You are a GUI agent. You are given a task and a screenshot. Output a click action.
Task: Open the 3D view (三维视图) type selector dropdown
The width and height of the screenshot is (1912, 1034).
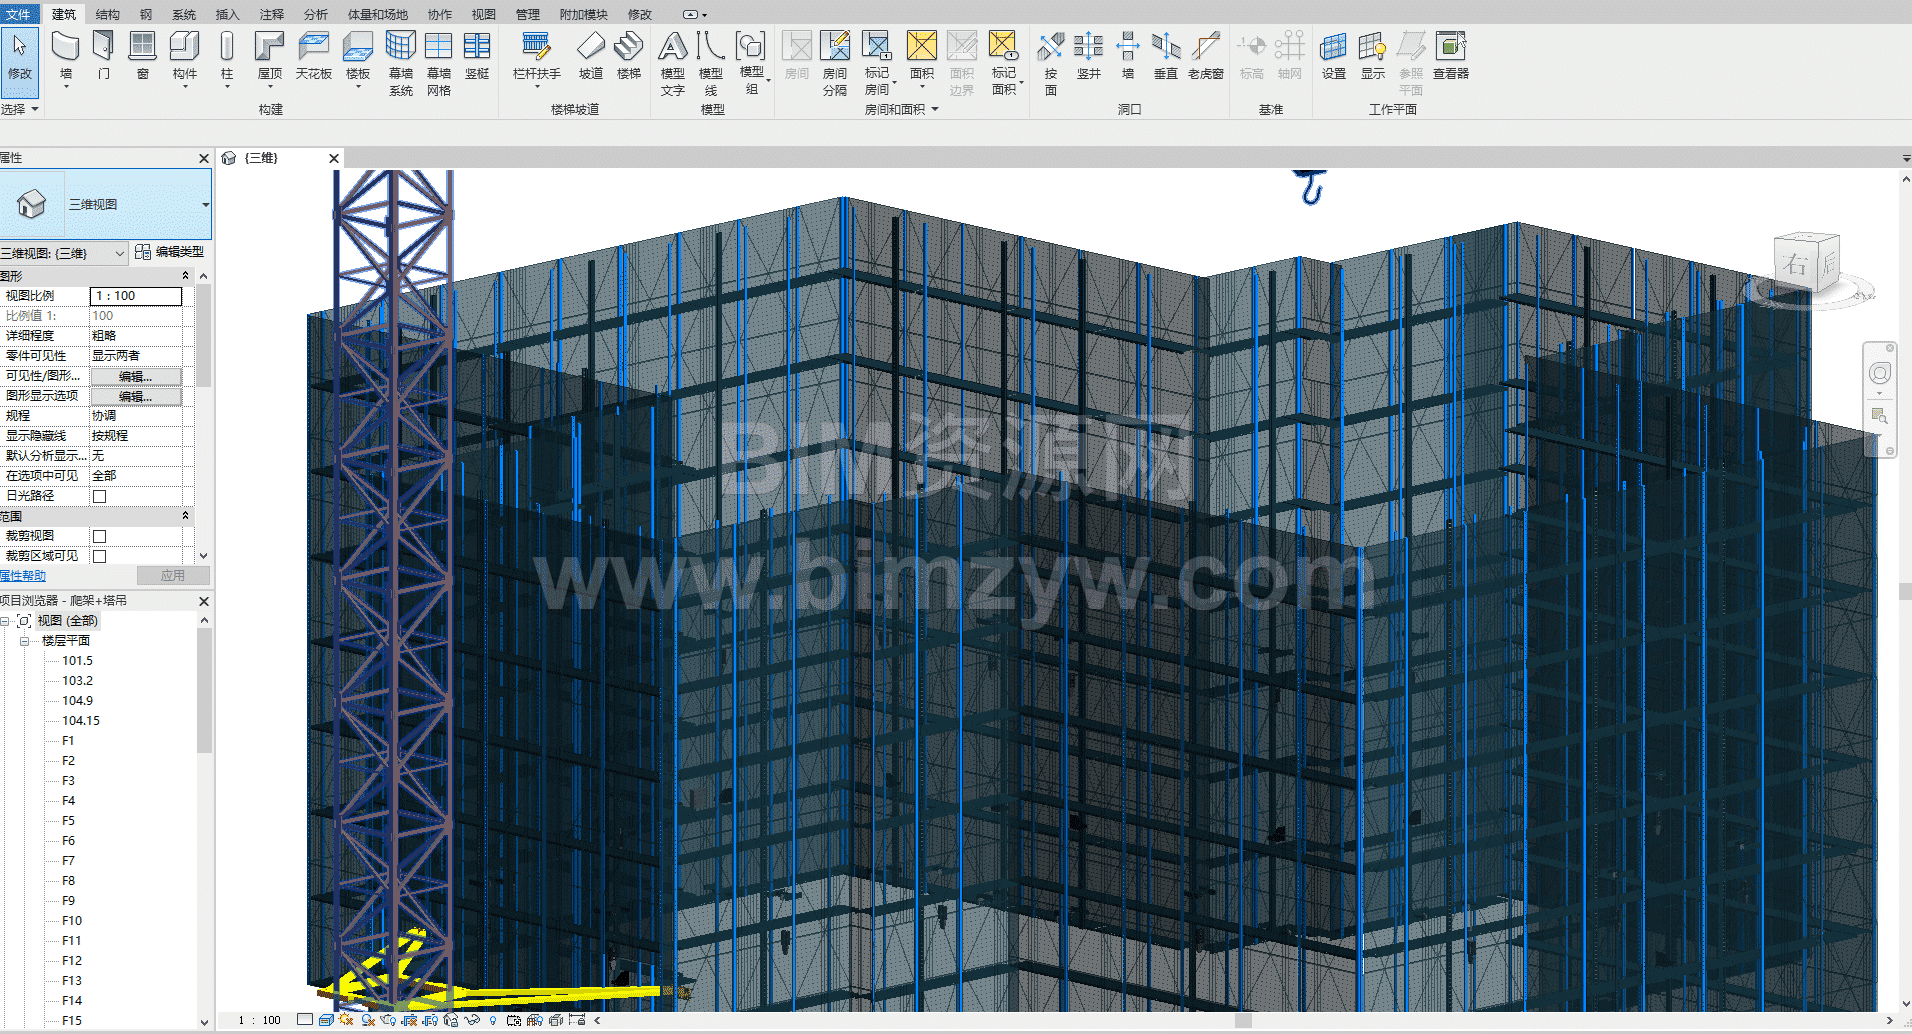(205, 204)
